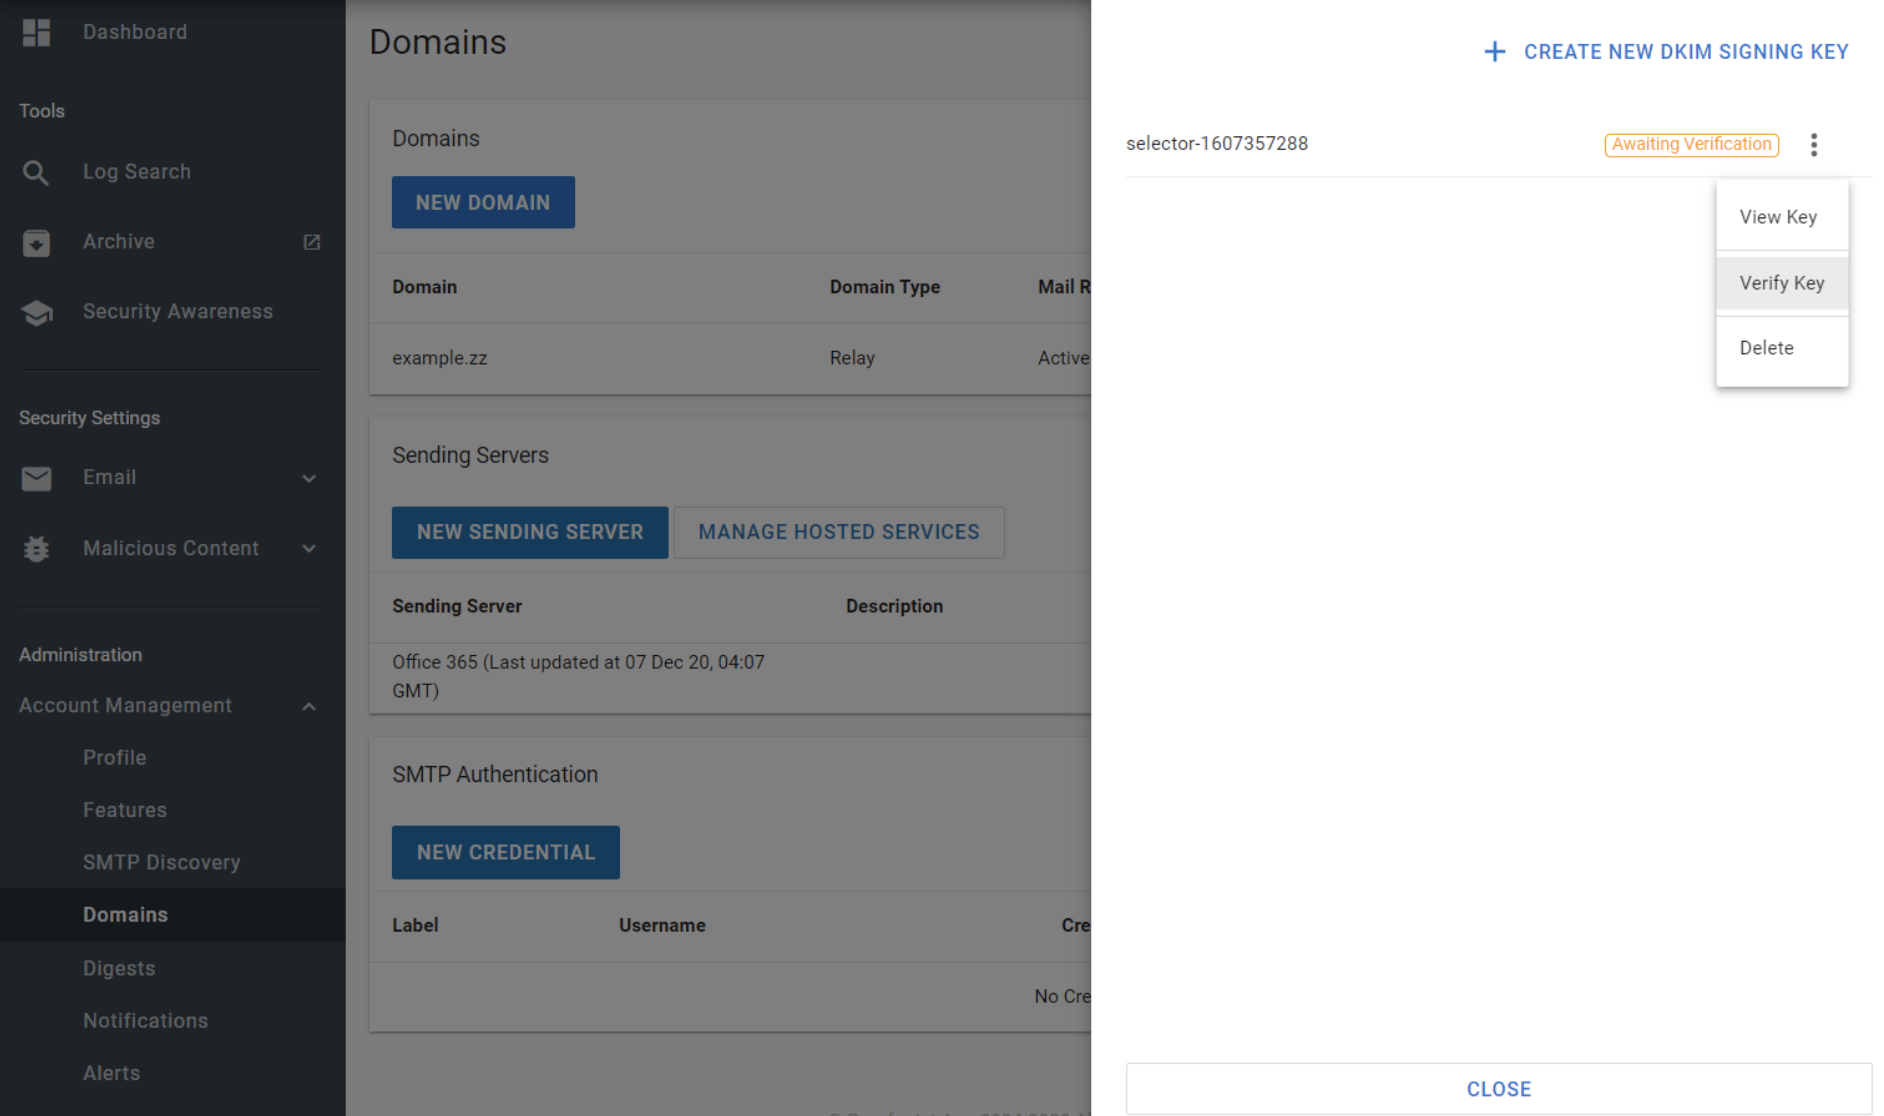Click the plus icon for new DKIM key

click(1495, 52)
